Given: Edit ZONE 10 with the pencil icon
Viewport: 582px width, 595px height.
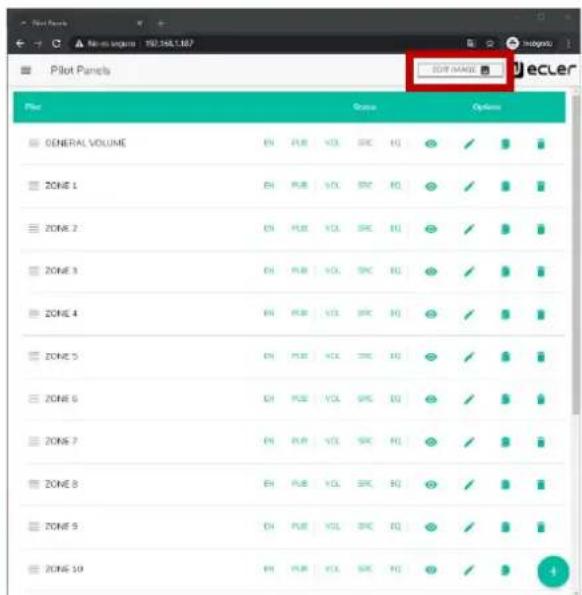Looking at the screenshot, I should click(x=469, y=570).
